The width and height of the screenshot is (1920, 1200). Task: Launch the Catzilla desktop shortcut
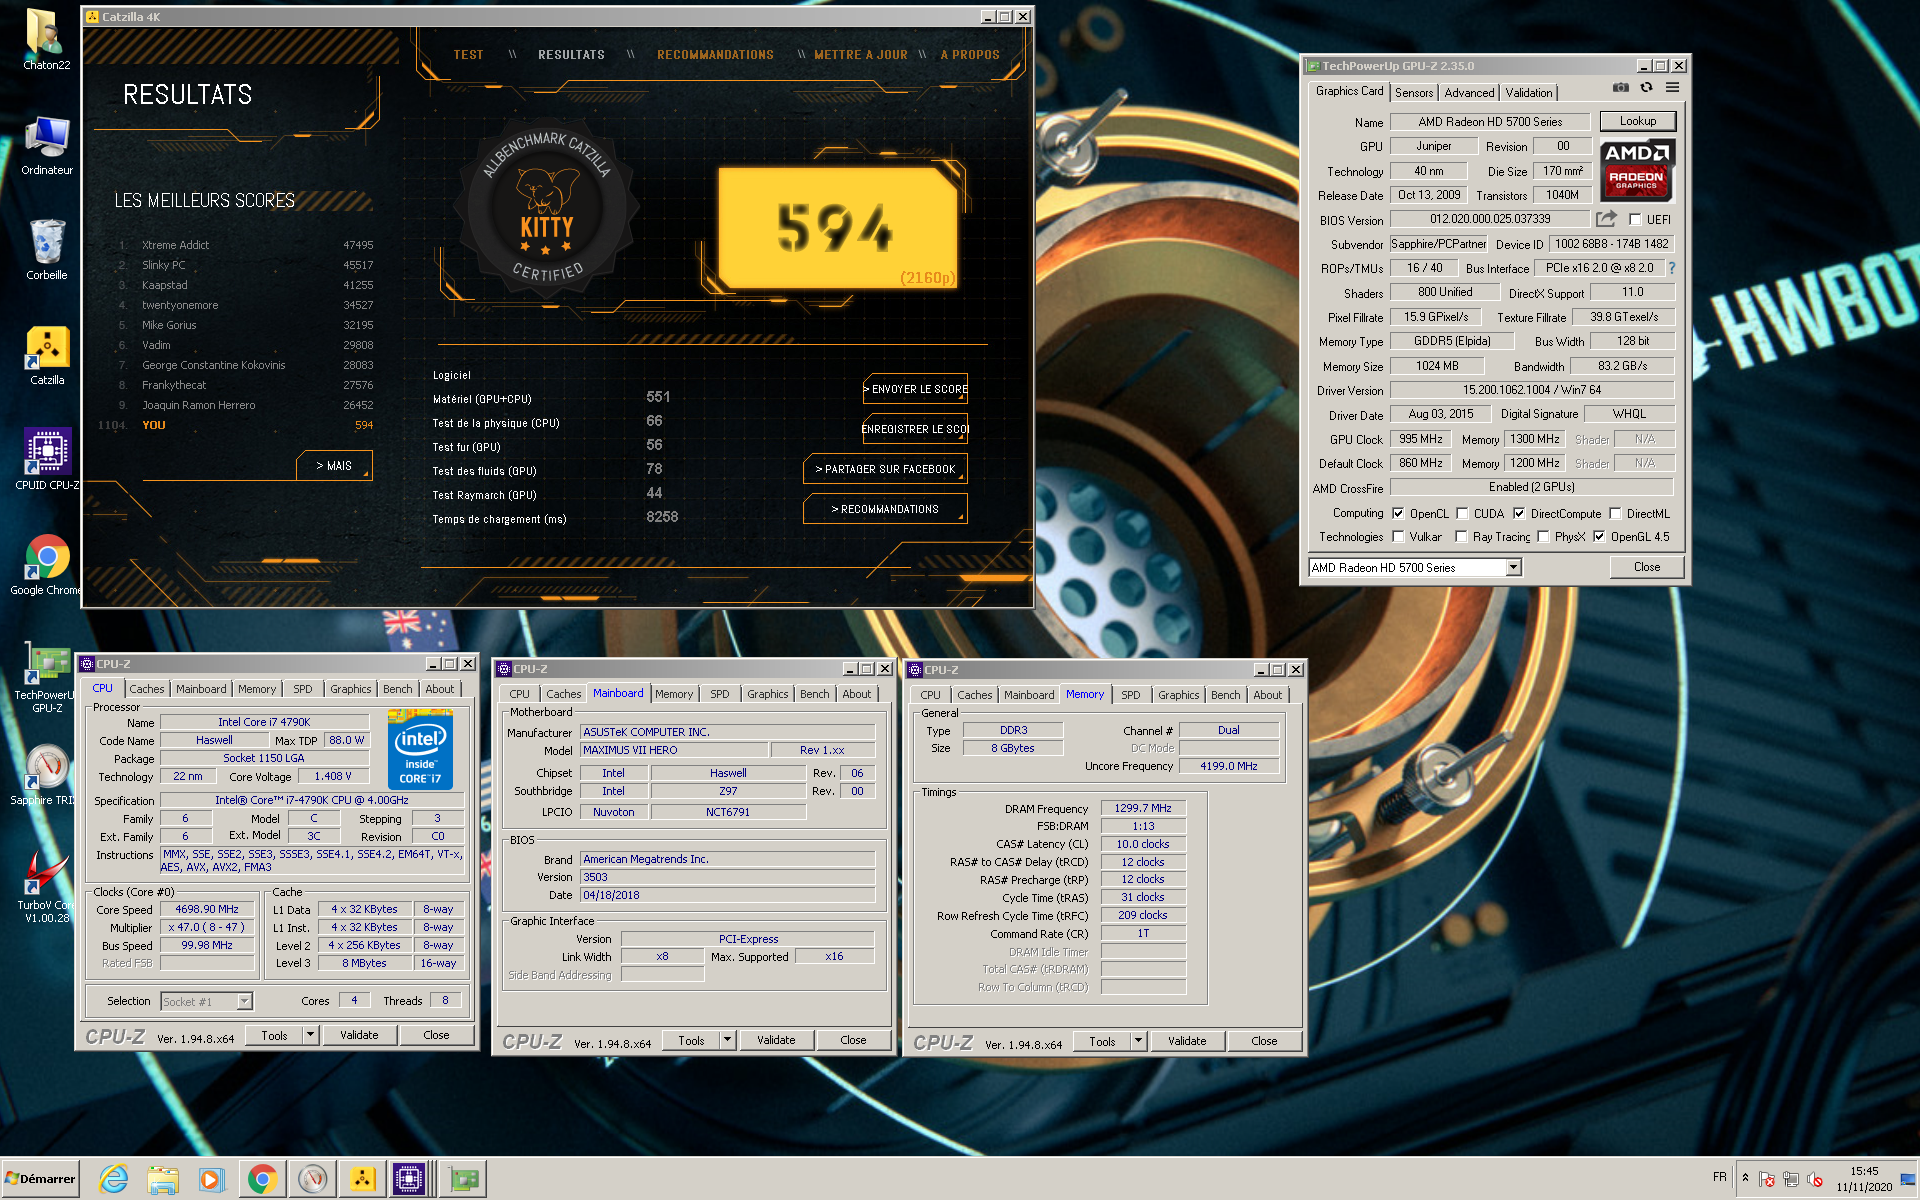46,356
